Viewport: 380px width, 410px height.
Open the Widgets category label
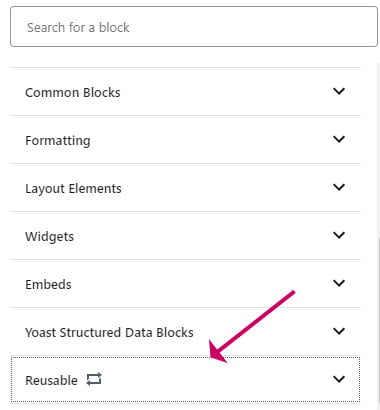(x=49, y=237)
